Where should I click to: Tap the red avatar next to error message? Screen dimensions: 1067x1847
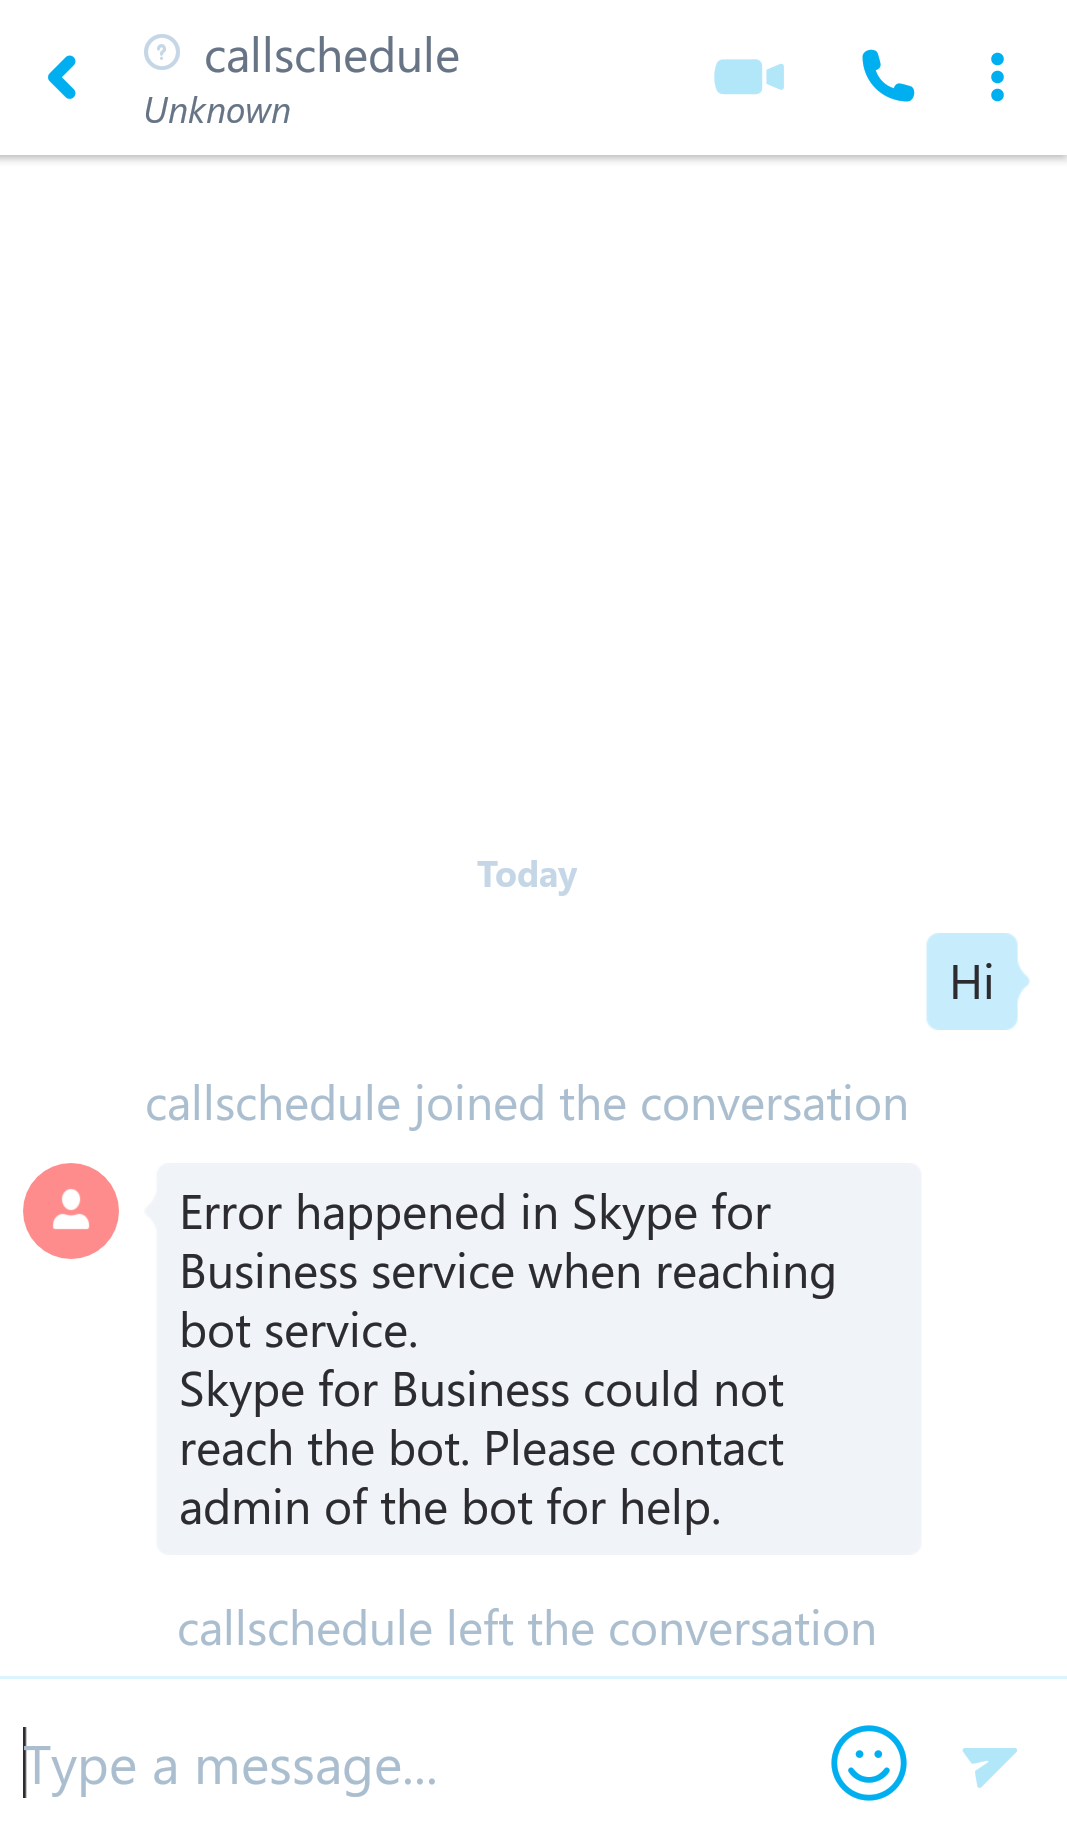click(70, 1210)
